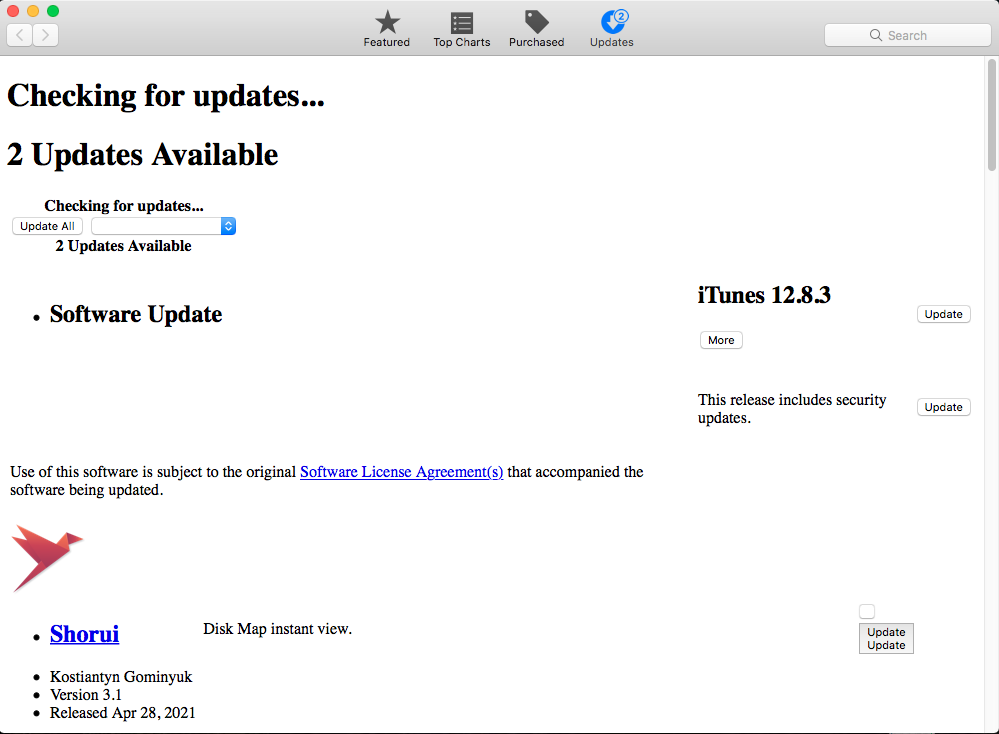Click the More button under iTunes
This screenshot has width=999, height=734.
coord(721,340)
